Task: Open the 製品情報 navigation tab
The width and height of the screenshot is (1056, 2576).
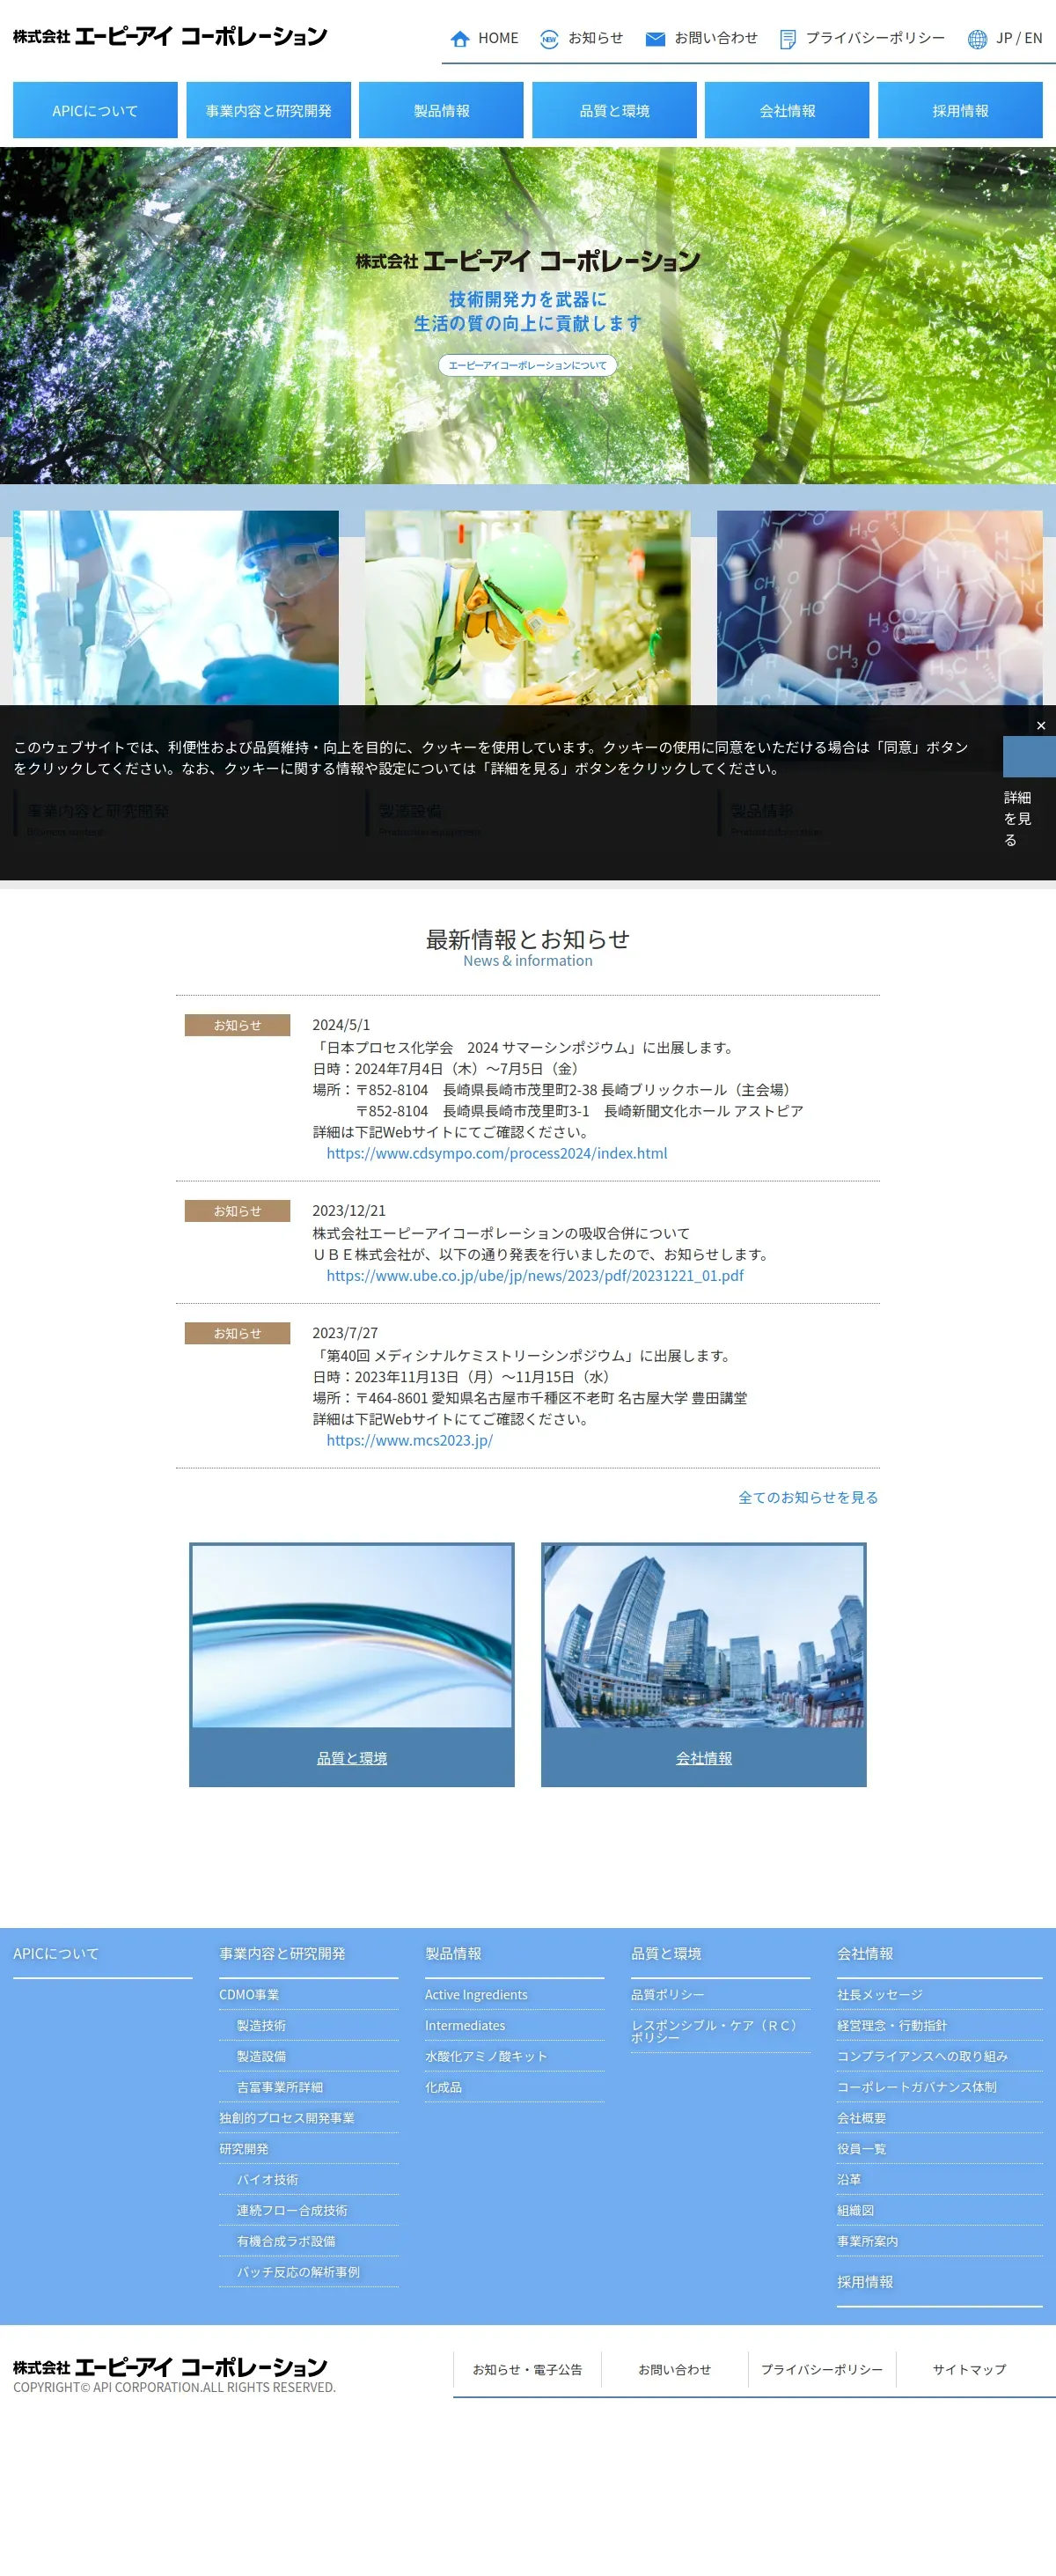Action: (x=441, y=110)
